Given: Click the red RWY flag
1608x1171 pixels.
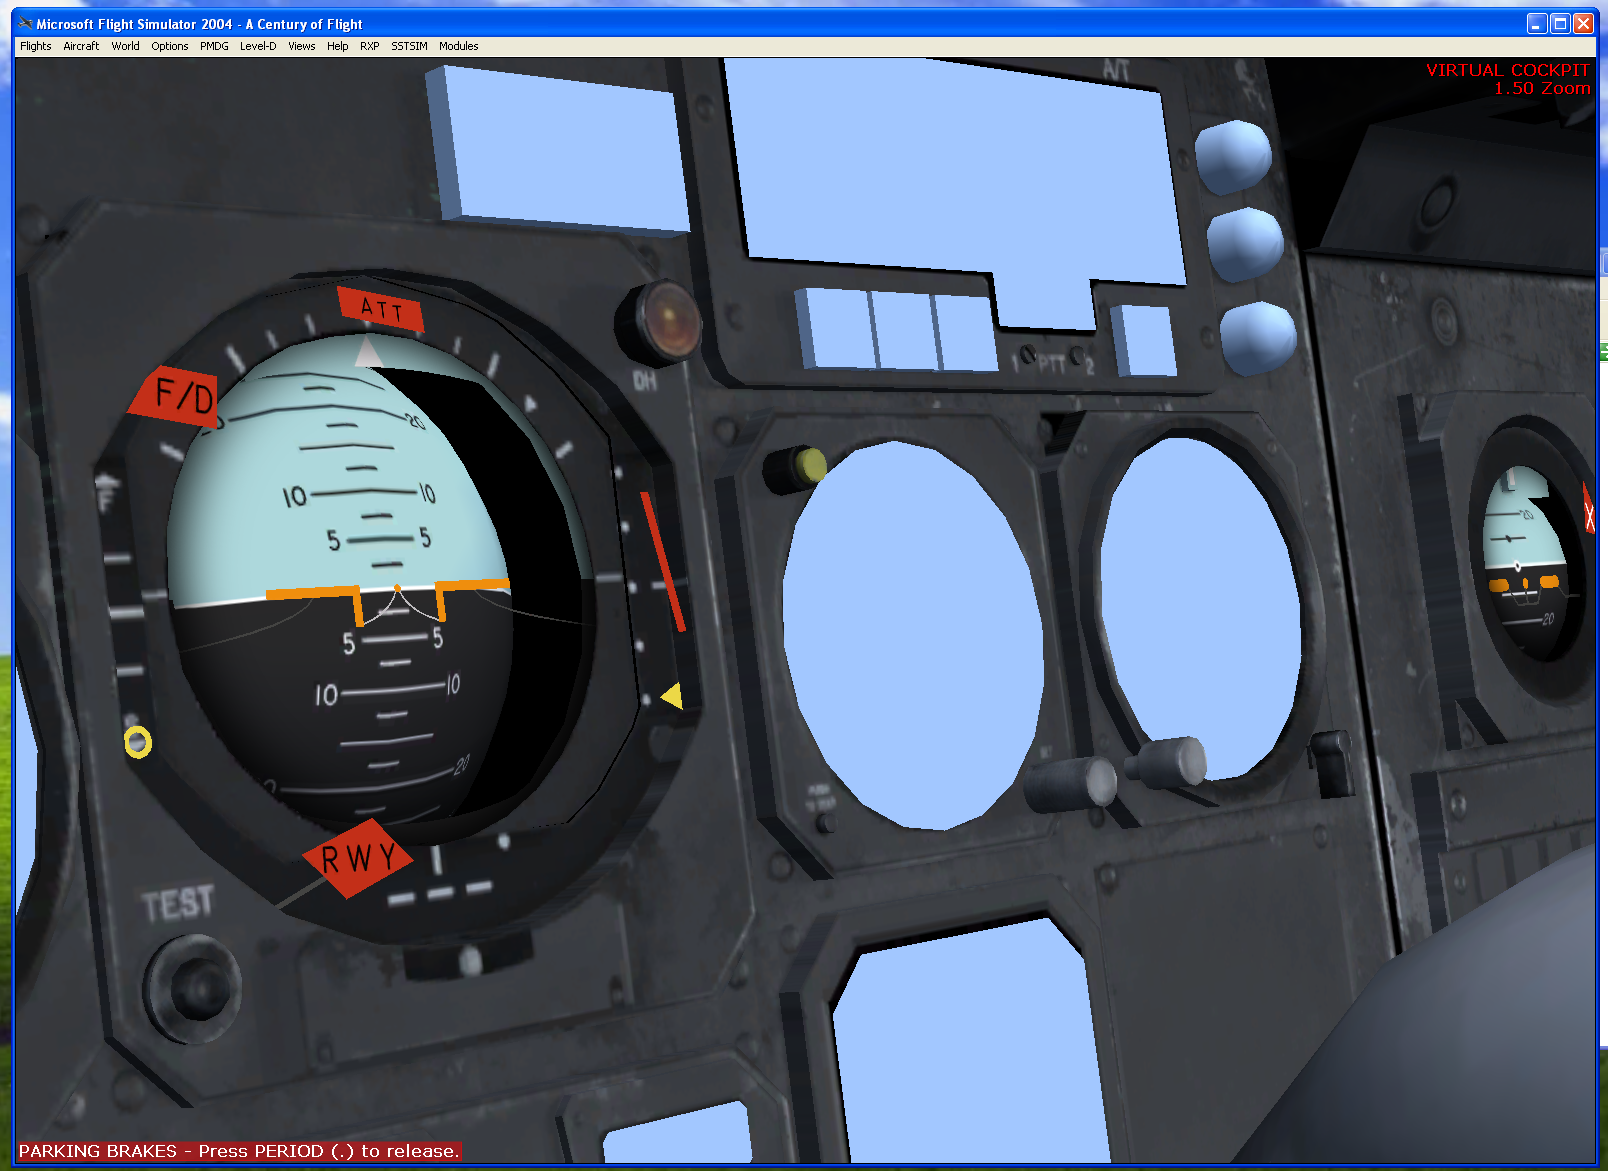Looking at the screenshot, I should (x=358, y=857).
